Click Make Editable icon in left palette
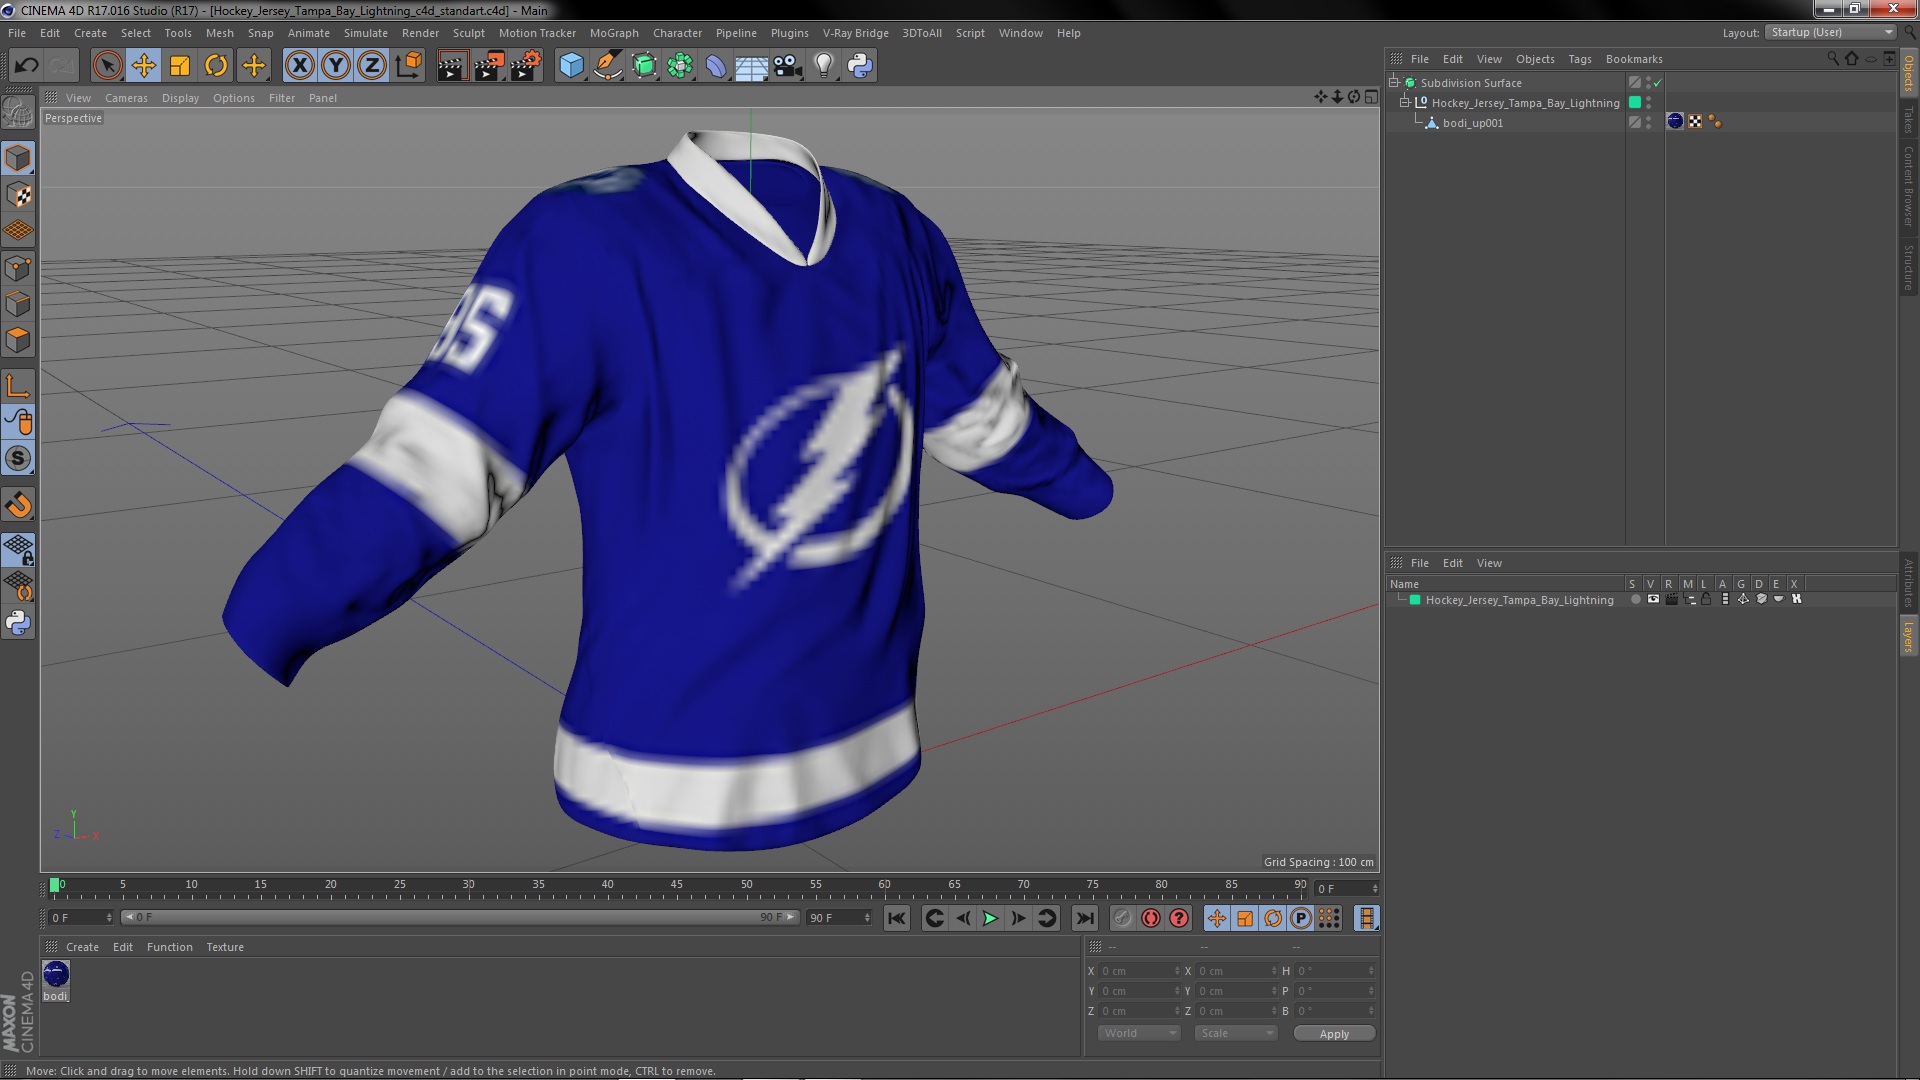The width and height of the screenshot is (1920, 1080). [x=18, y=112]
